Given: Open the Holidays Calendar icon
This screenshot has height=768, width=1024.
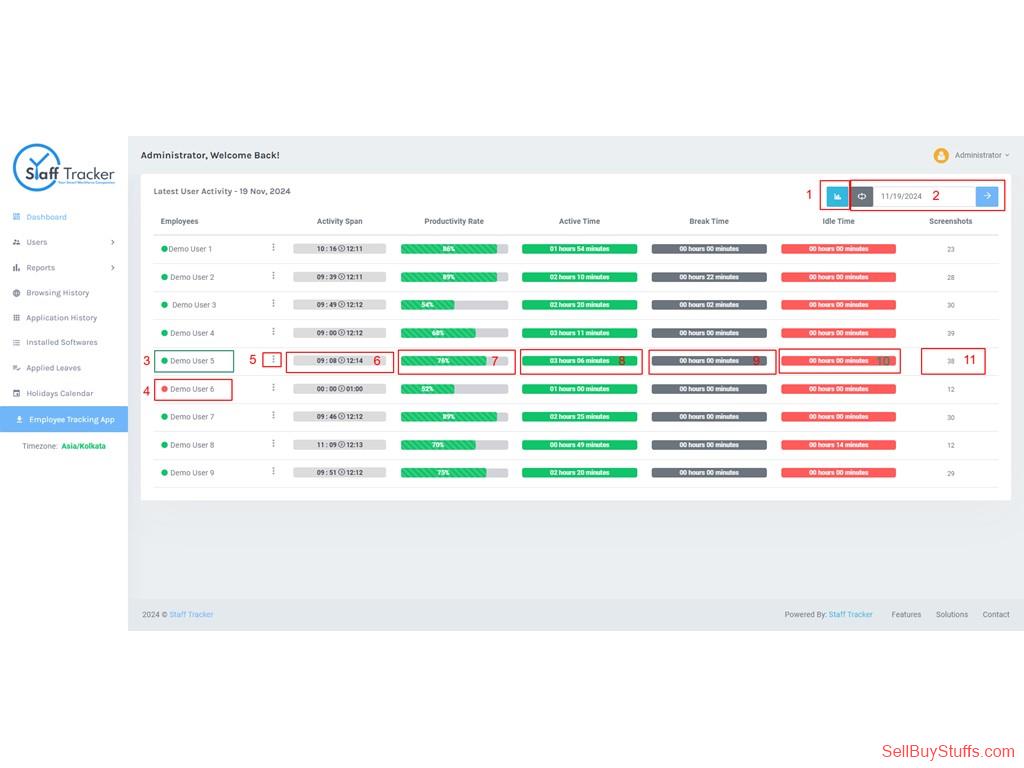Looking at the screenshot, I should pyautogui.click(x=18, y=393).
